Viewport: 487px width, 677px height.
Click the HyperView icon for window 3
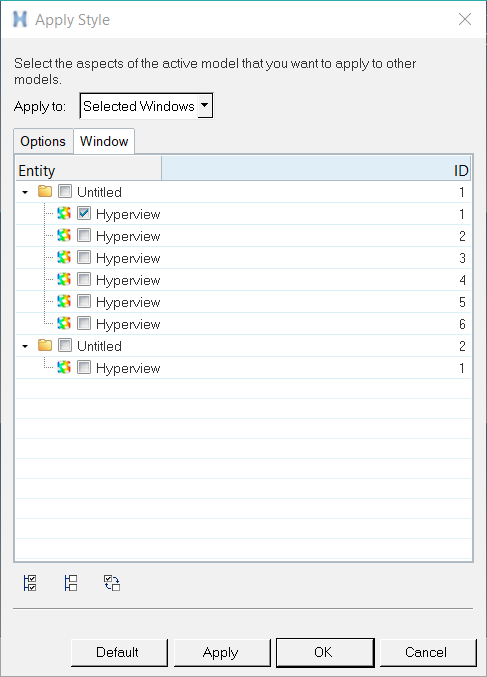pyautogui.click(x=64, y=258)
